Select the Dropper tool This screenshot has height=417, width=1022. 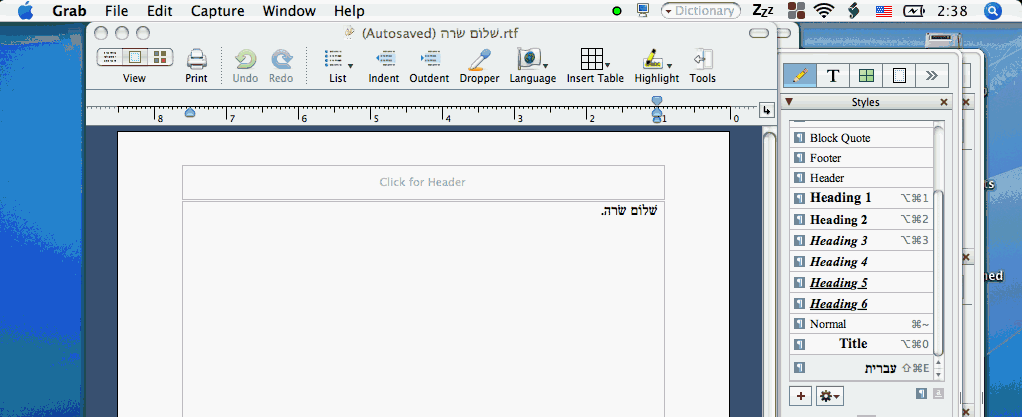tap(479, 59)
